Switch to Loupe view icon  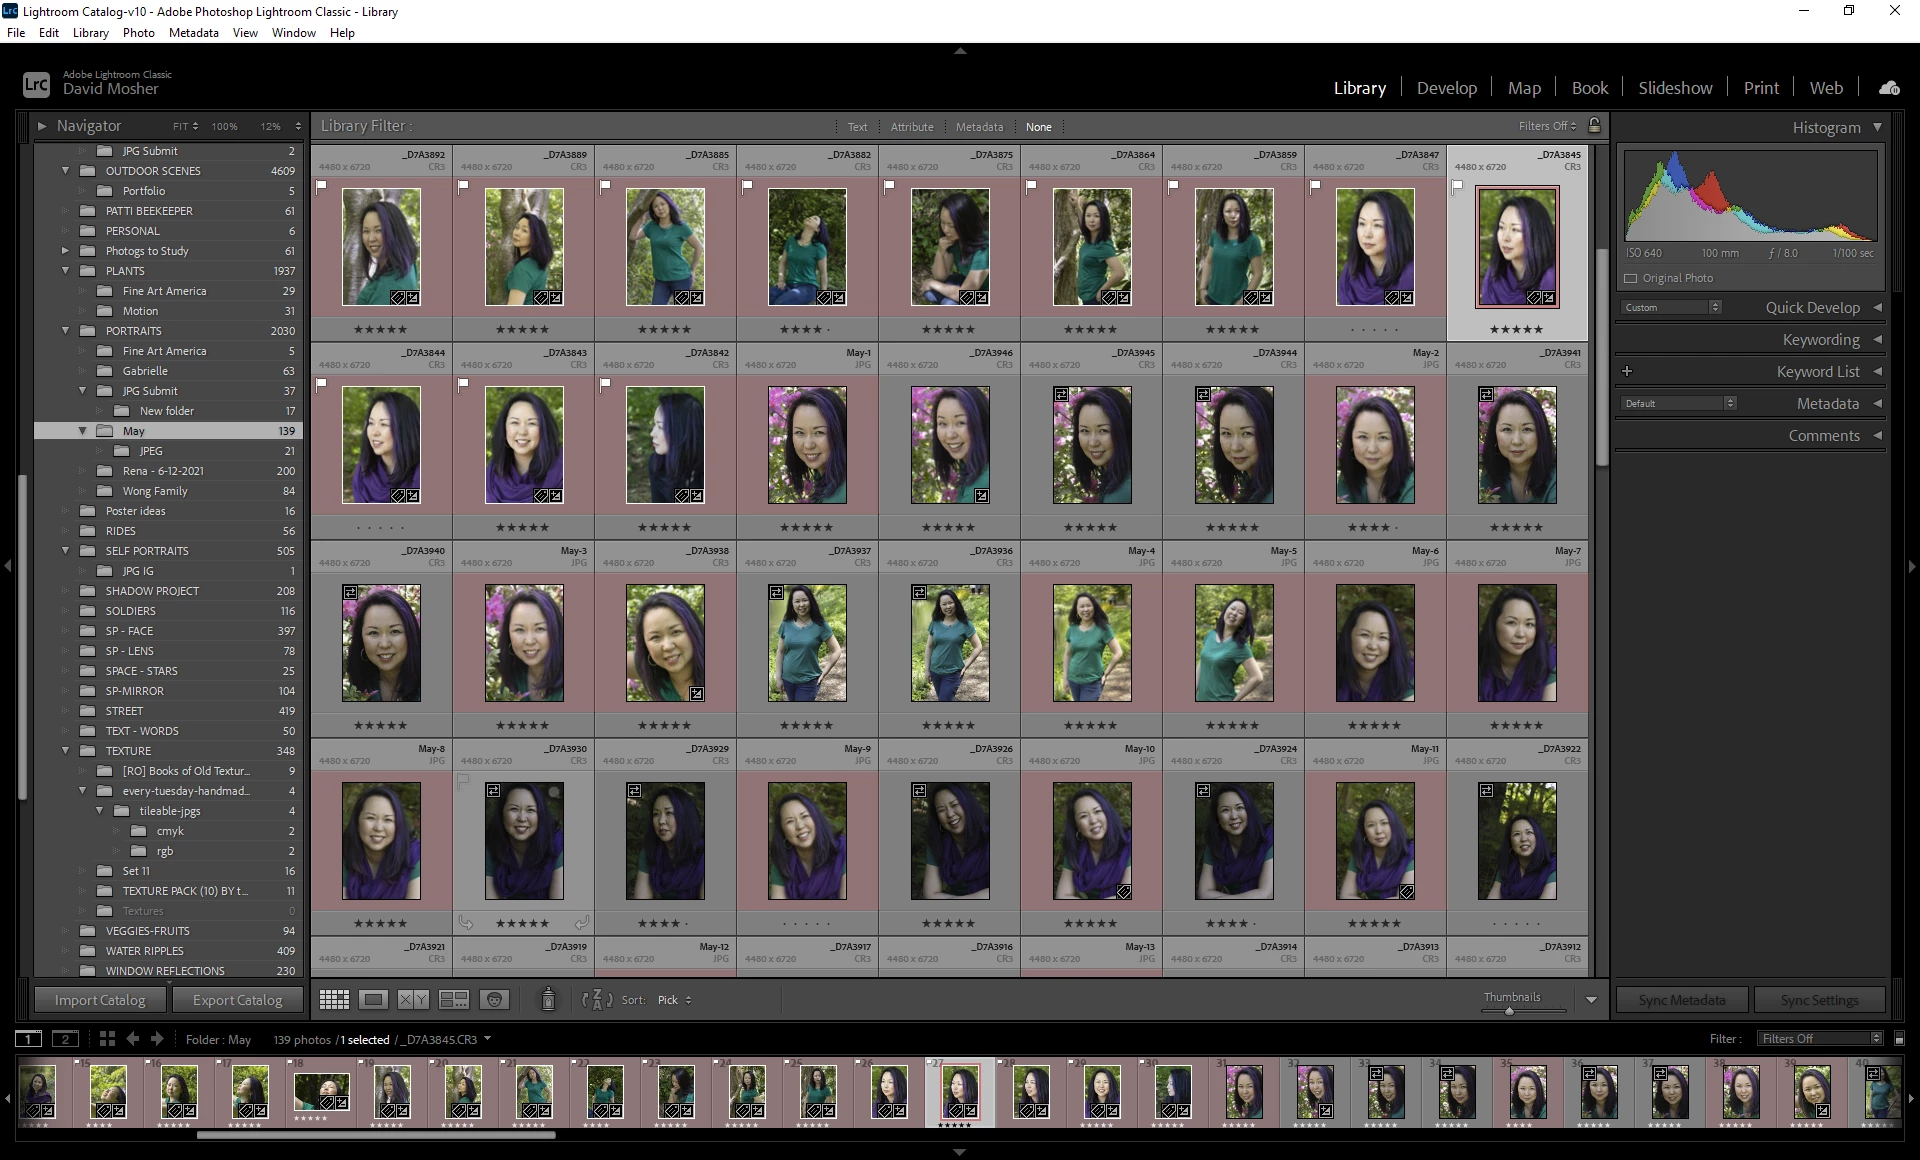click(374, 999)
